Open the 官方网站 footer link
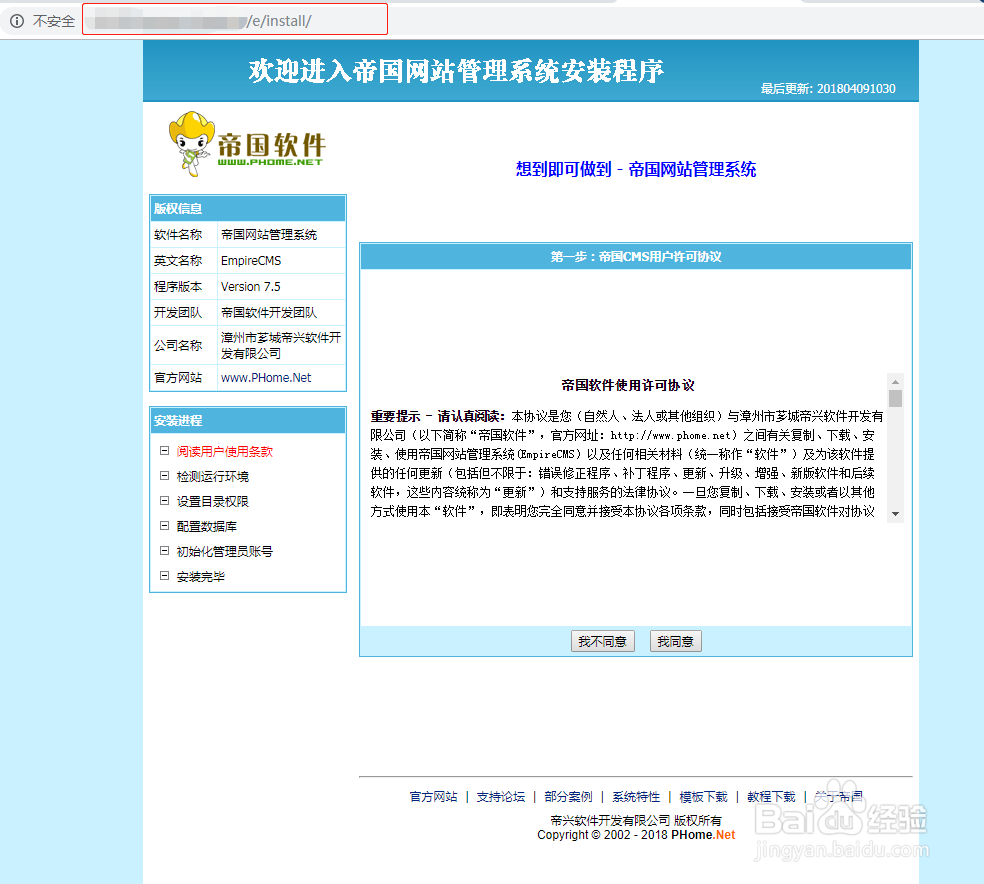984x884 pixels. 433,797
